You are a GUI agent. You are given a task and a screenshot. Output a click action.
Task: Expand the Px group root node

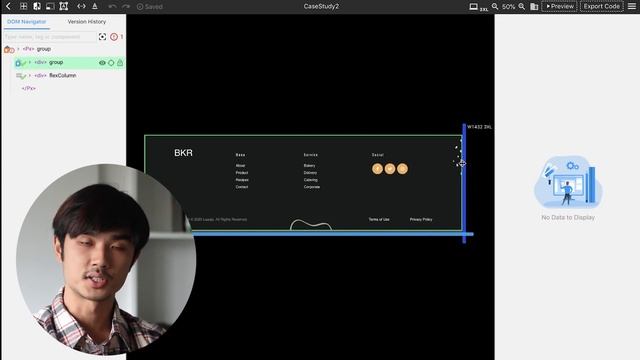point(18,49)
